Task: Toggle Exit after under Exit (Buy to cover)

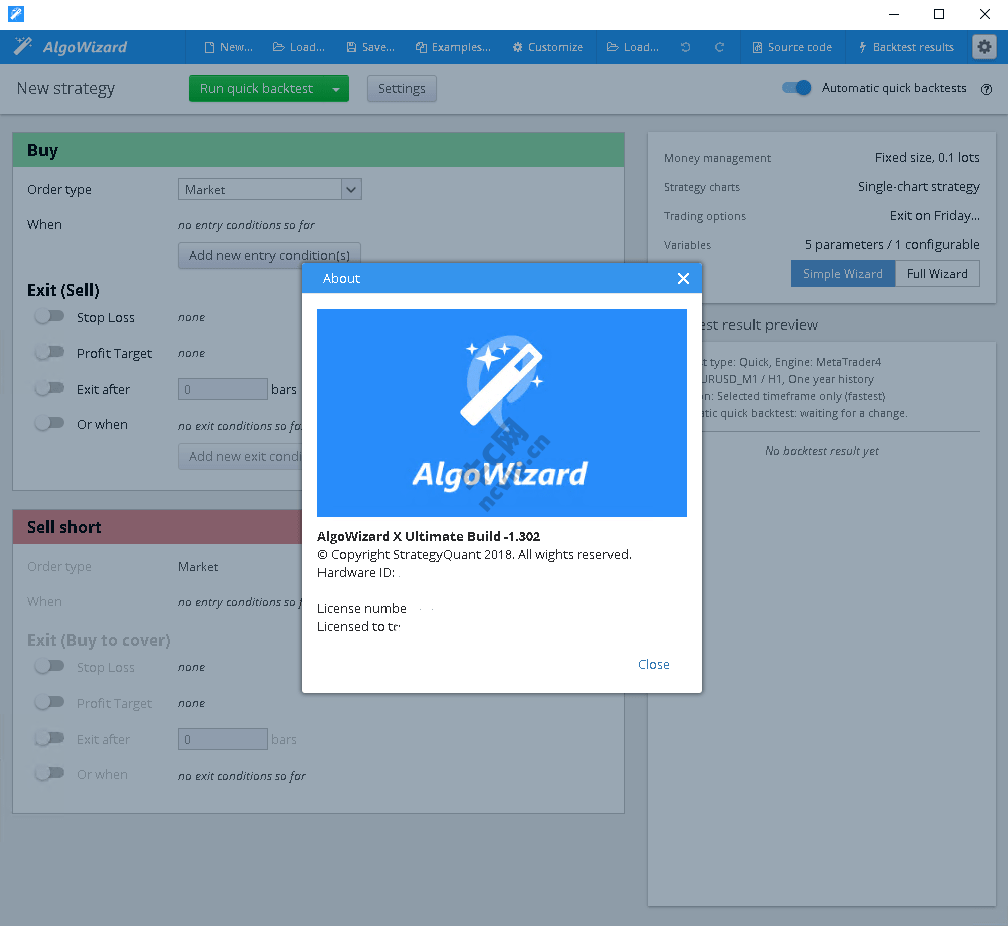Action: click(x=50, y=738)
